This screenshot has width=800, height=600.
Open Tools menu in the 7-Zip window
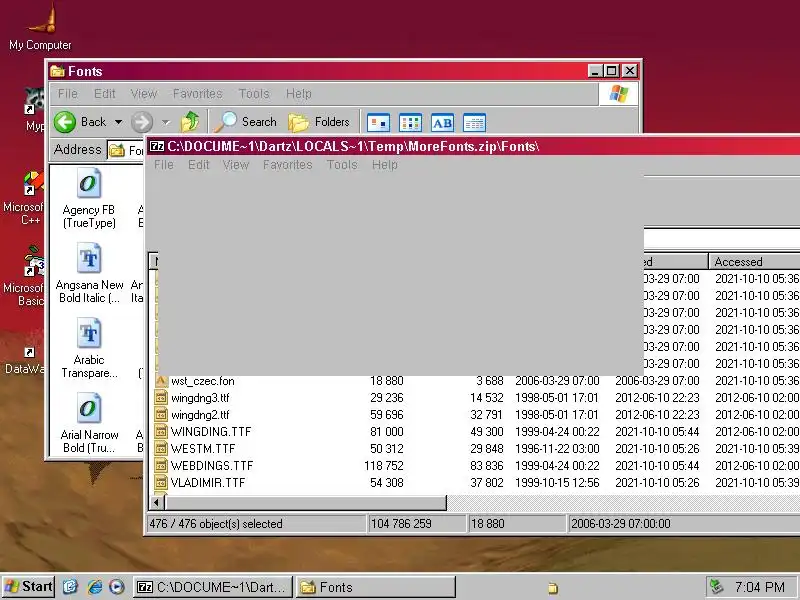342,165
